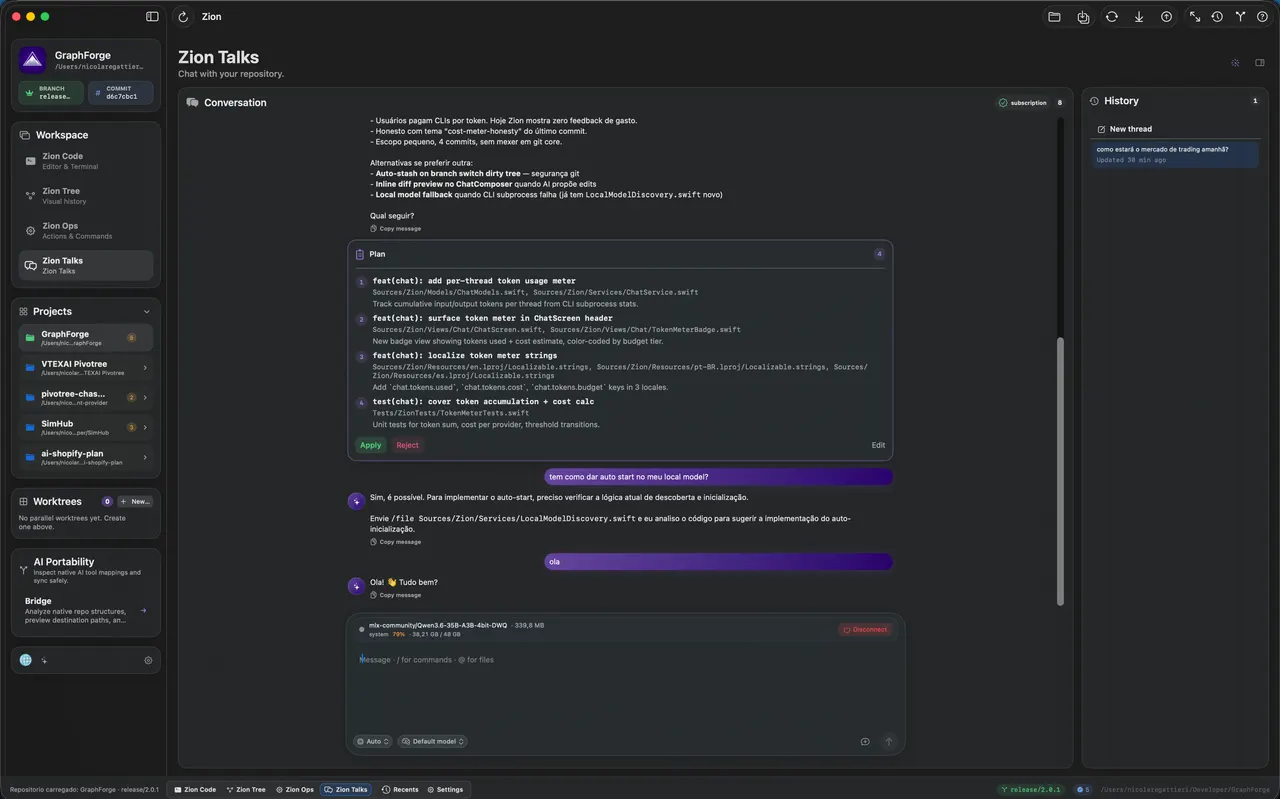This screenshot has height=799, width=1280.
Task: Open Settings in bottom bar
Action: pyautogui.click(x=445, y=789)
